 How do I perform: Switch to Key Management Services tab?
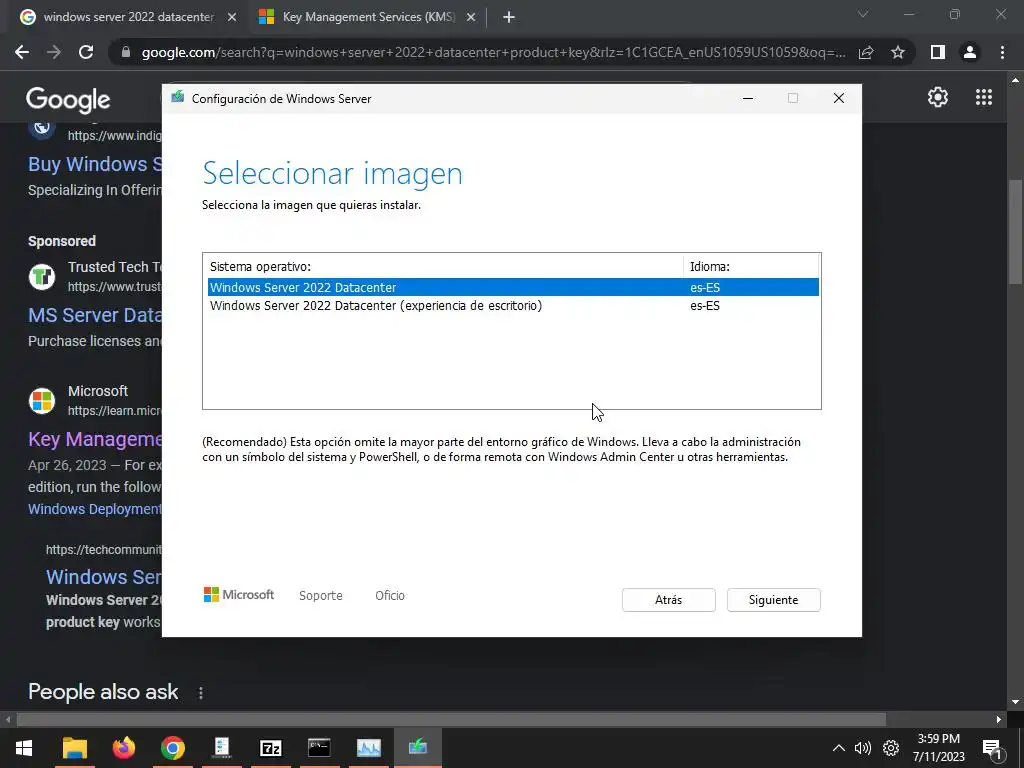coord(369,17)
